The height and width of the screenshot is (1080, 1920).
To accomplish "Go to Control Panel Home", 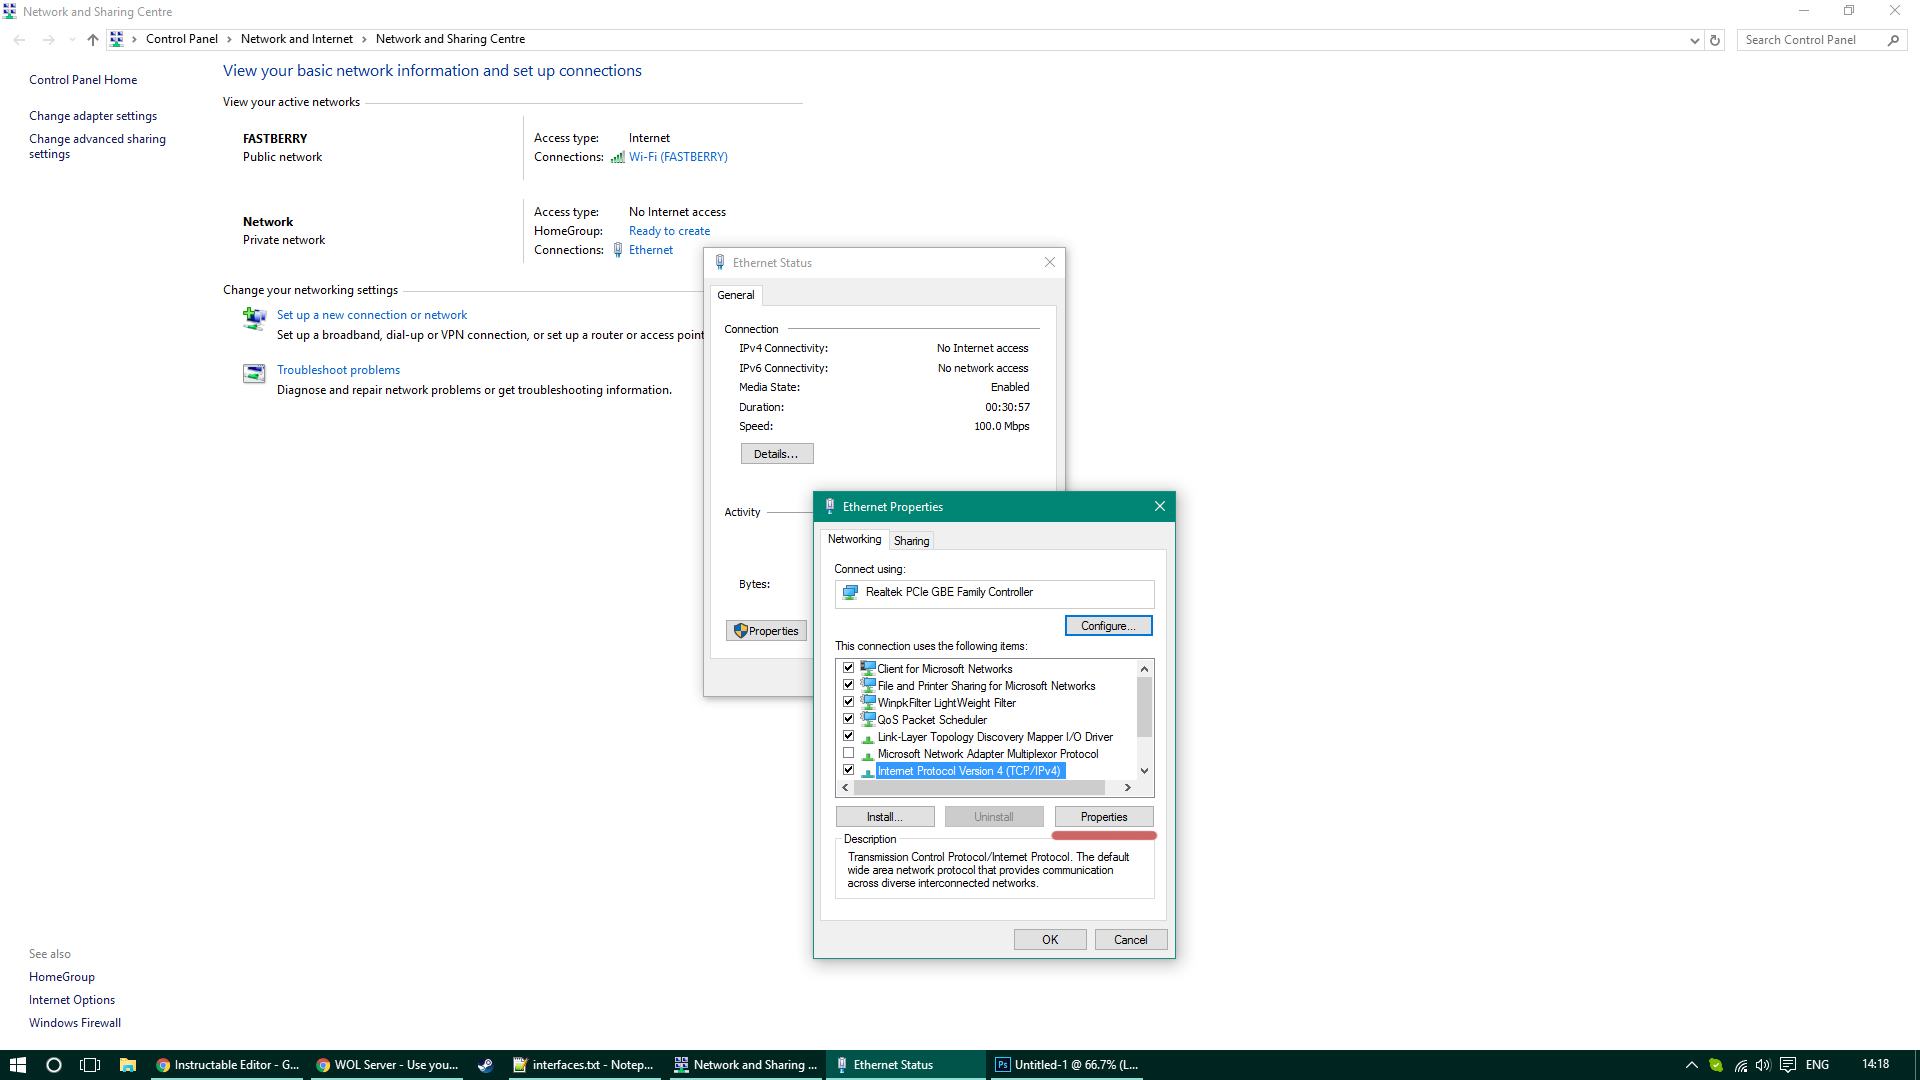I will coord(83,80).
